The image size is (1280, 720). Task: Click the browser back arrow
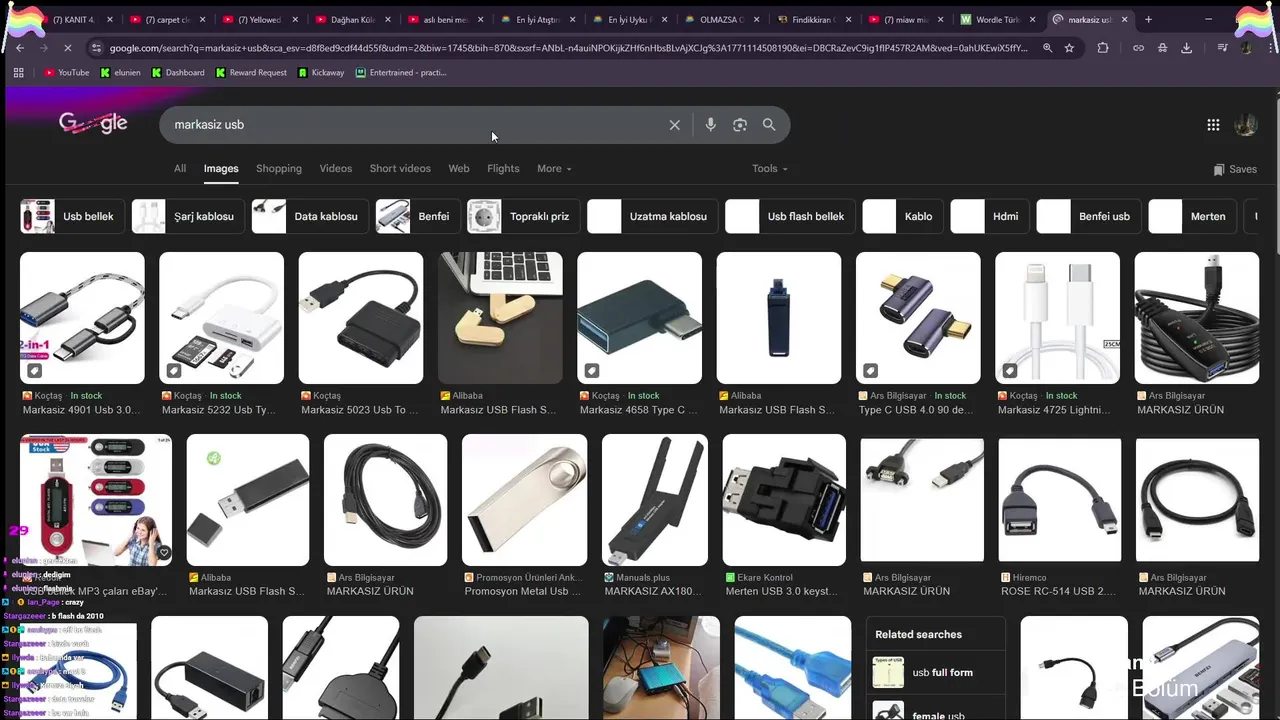19,48
